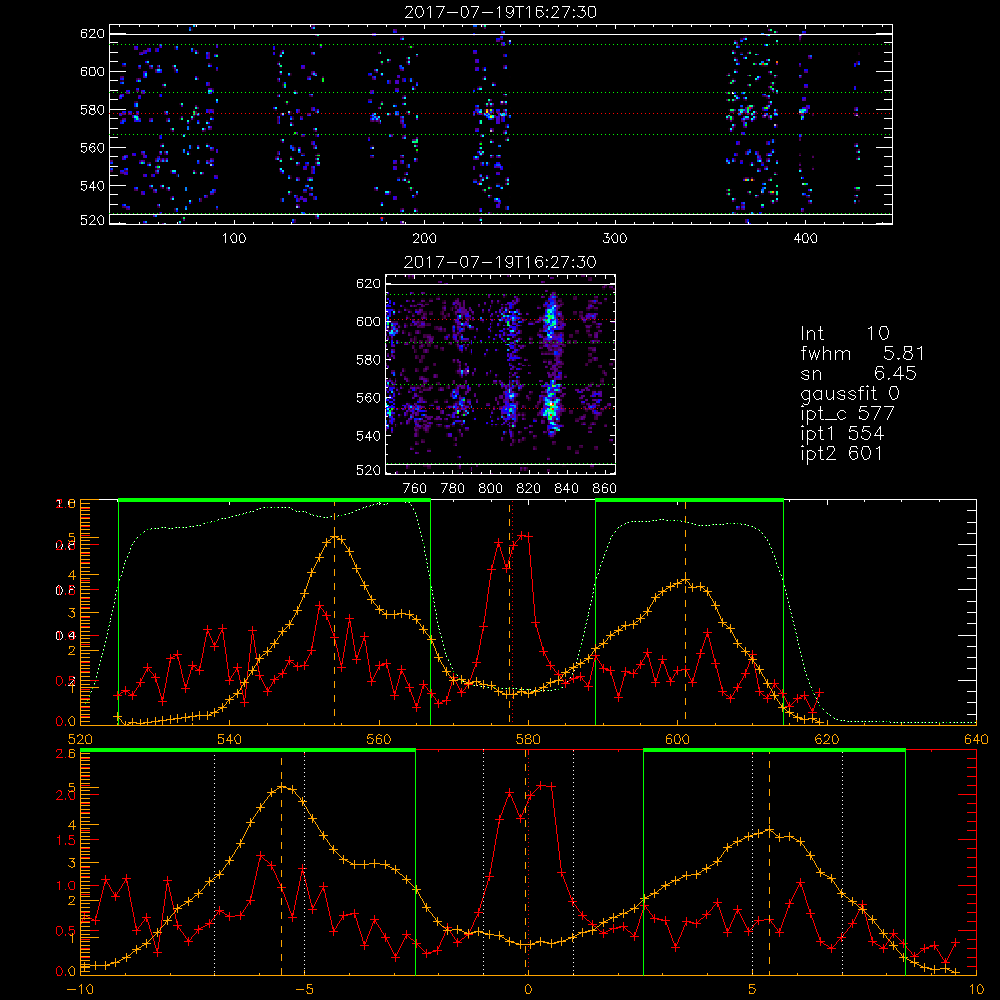Click x-axis label 100 of top image
Screen dimensions: 1000x1000
(234, 239)
